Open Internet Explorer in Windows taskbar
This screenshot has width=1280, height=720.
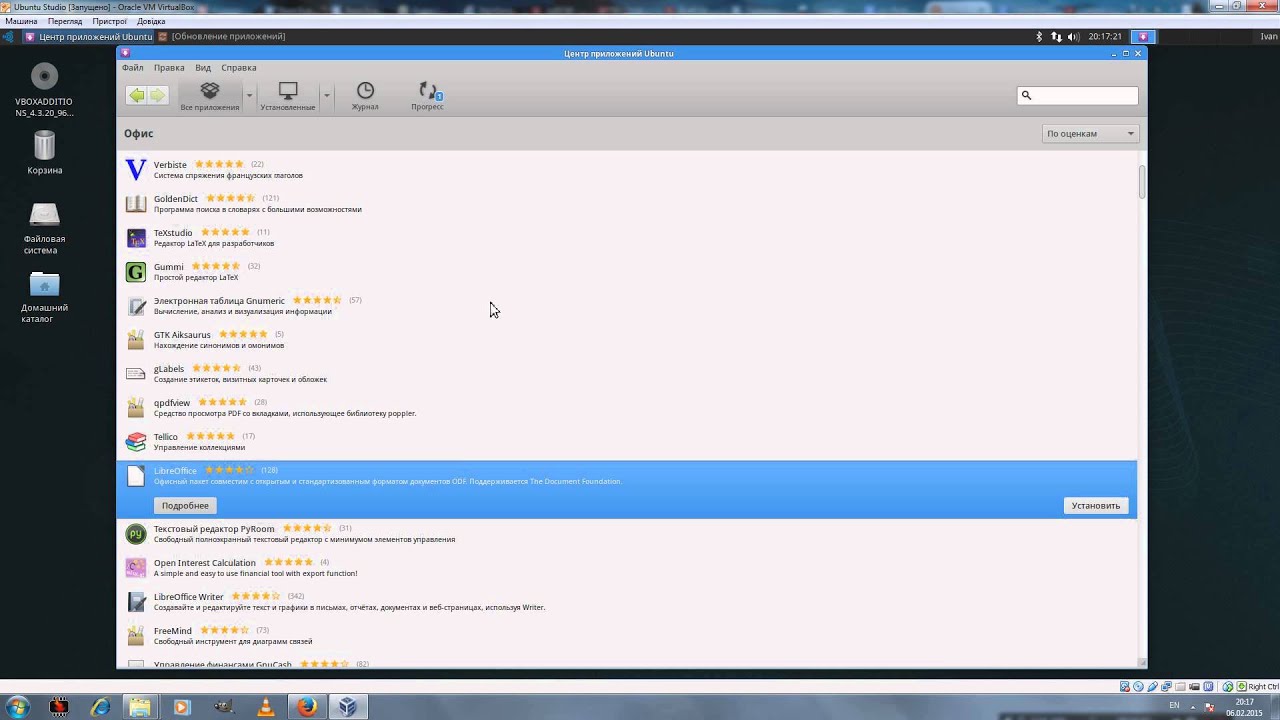pos(100,707)
